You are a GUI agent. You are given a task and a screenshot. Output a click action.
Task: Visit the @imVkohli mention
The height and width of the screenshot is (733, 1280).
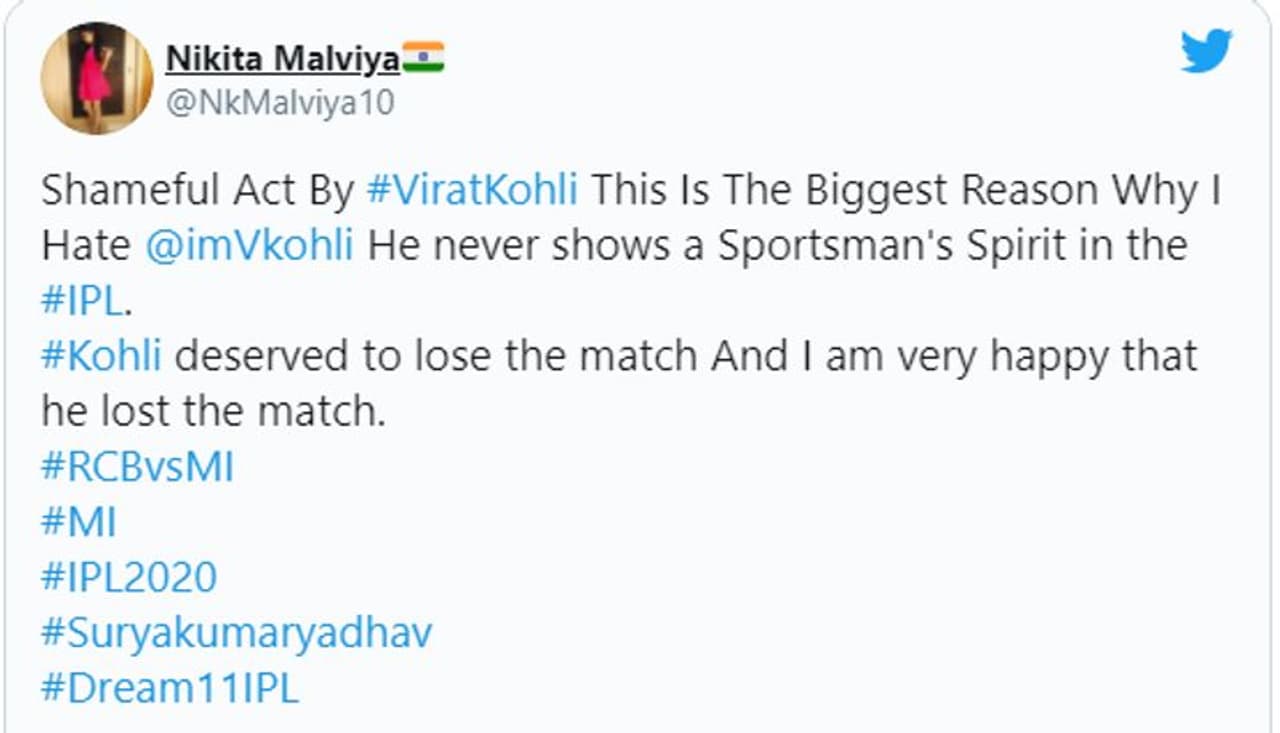(x=249, y=246)
